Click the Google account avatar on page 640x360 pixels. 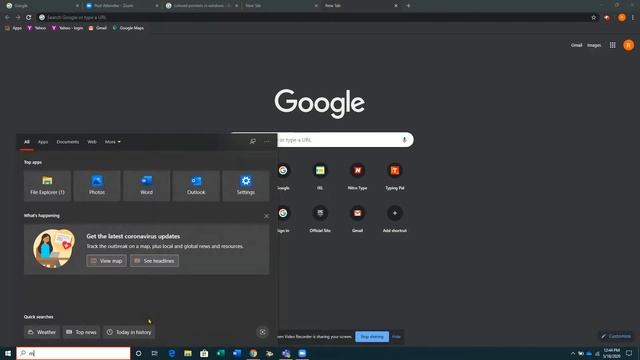click(x=629, y=45)
